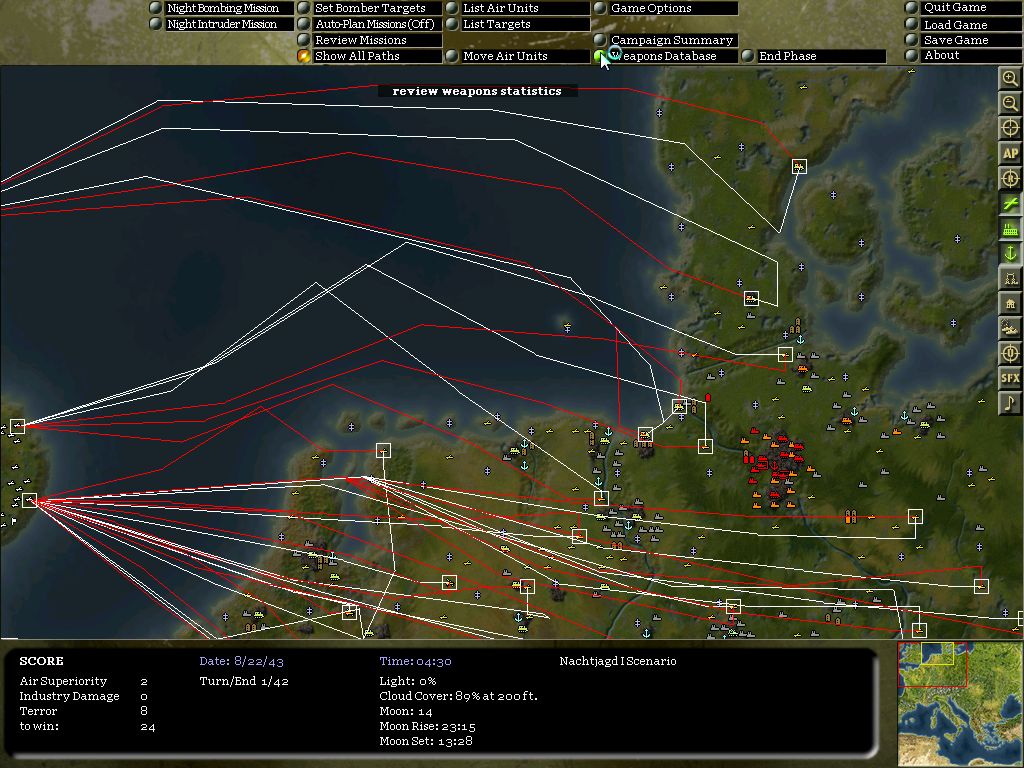Click the plain crosshair target icon in sidebar
The height and width of the screenshot is (768, 1024).
[1010, 128]
